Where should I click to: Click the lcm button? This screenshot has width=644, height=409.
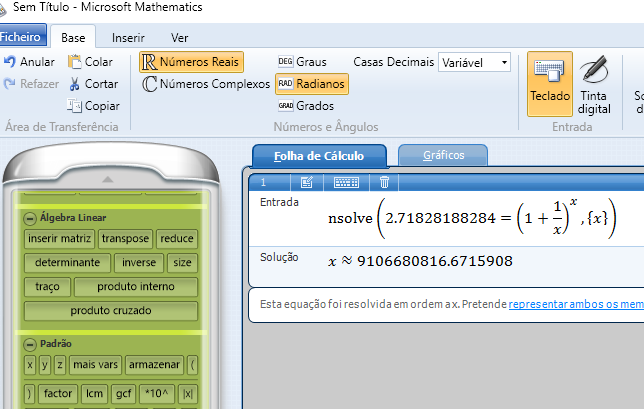coord(94,394)
